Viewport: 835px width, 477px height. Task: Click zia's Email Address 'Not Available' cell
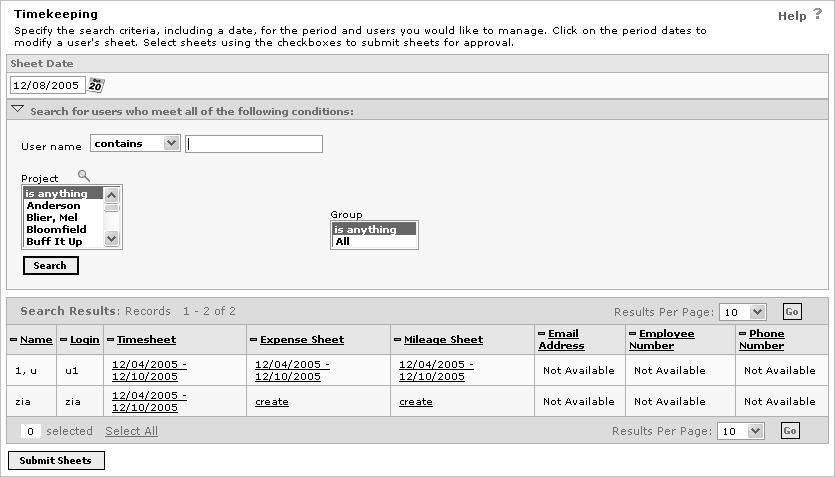(579, 401)
